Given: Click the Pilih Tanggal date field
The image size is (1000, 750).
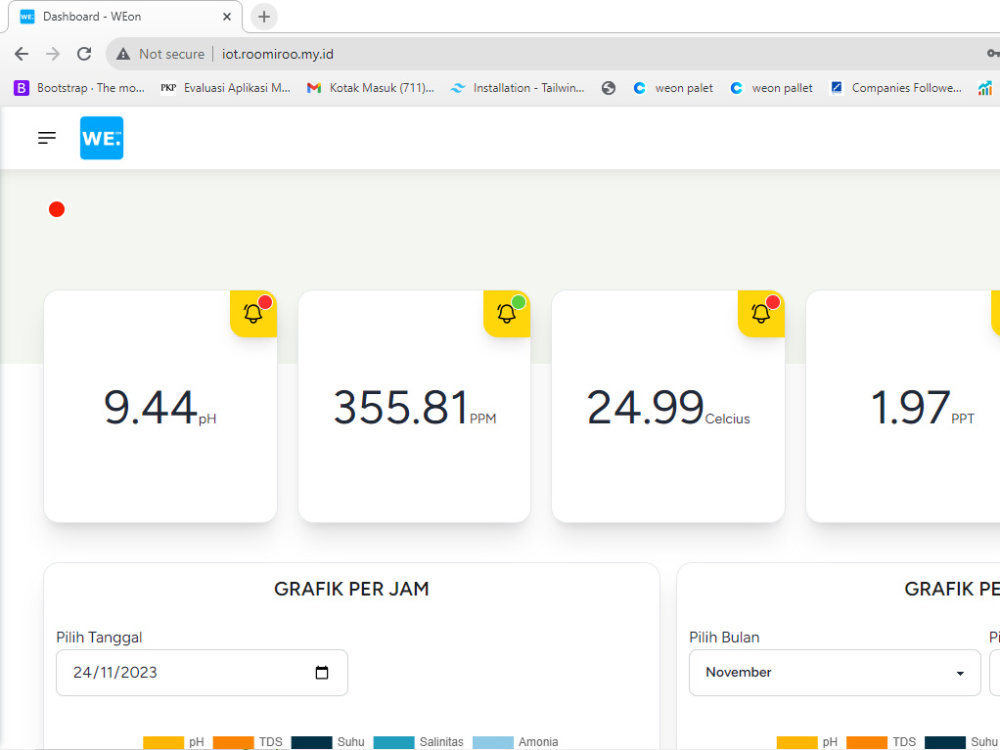Looking at the screenshot, I should click(x=202, y=672).
